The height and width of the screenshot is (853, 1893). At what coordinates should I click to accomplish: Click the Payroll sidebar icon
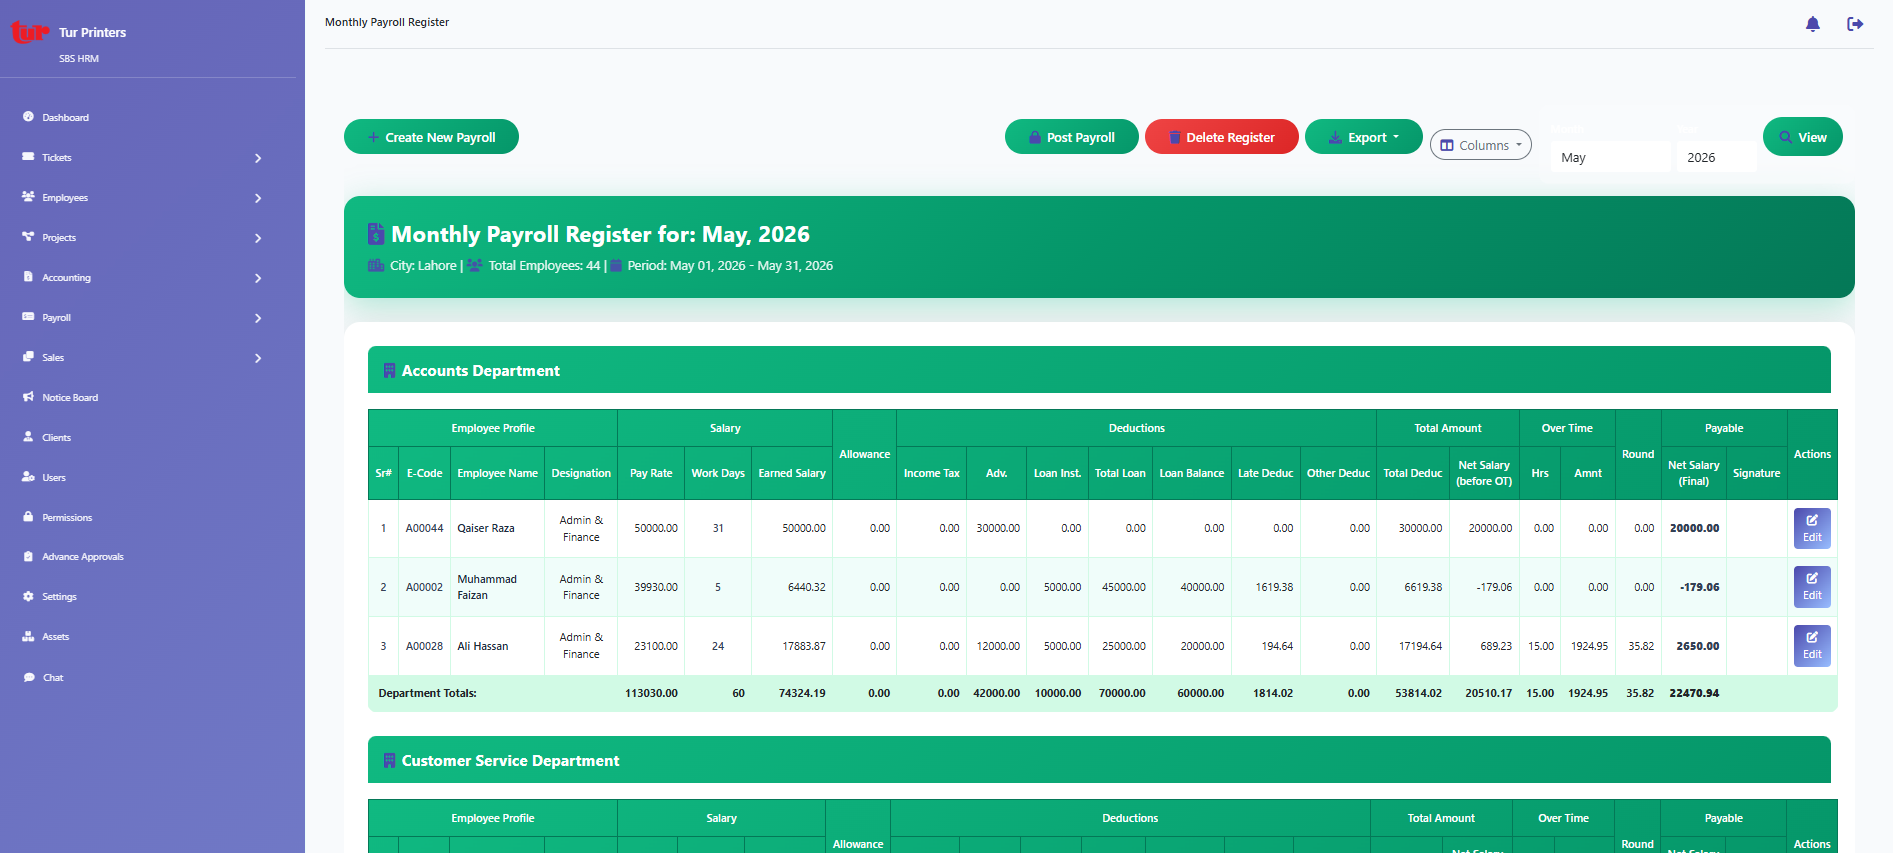pos(28,317)
